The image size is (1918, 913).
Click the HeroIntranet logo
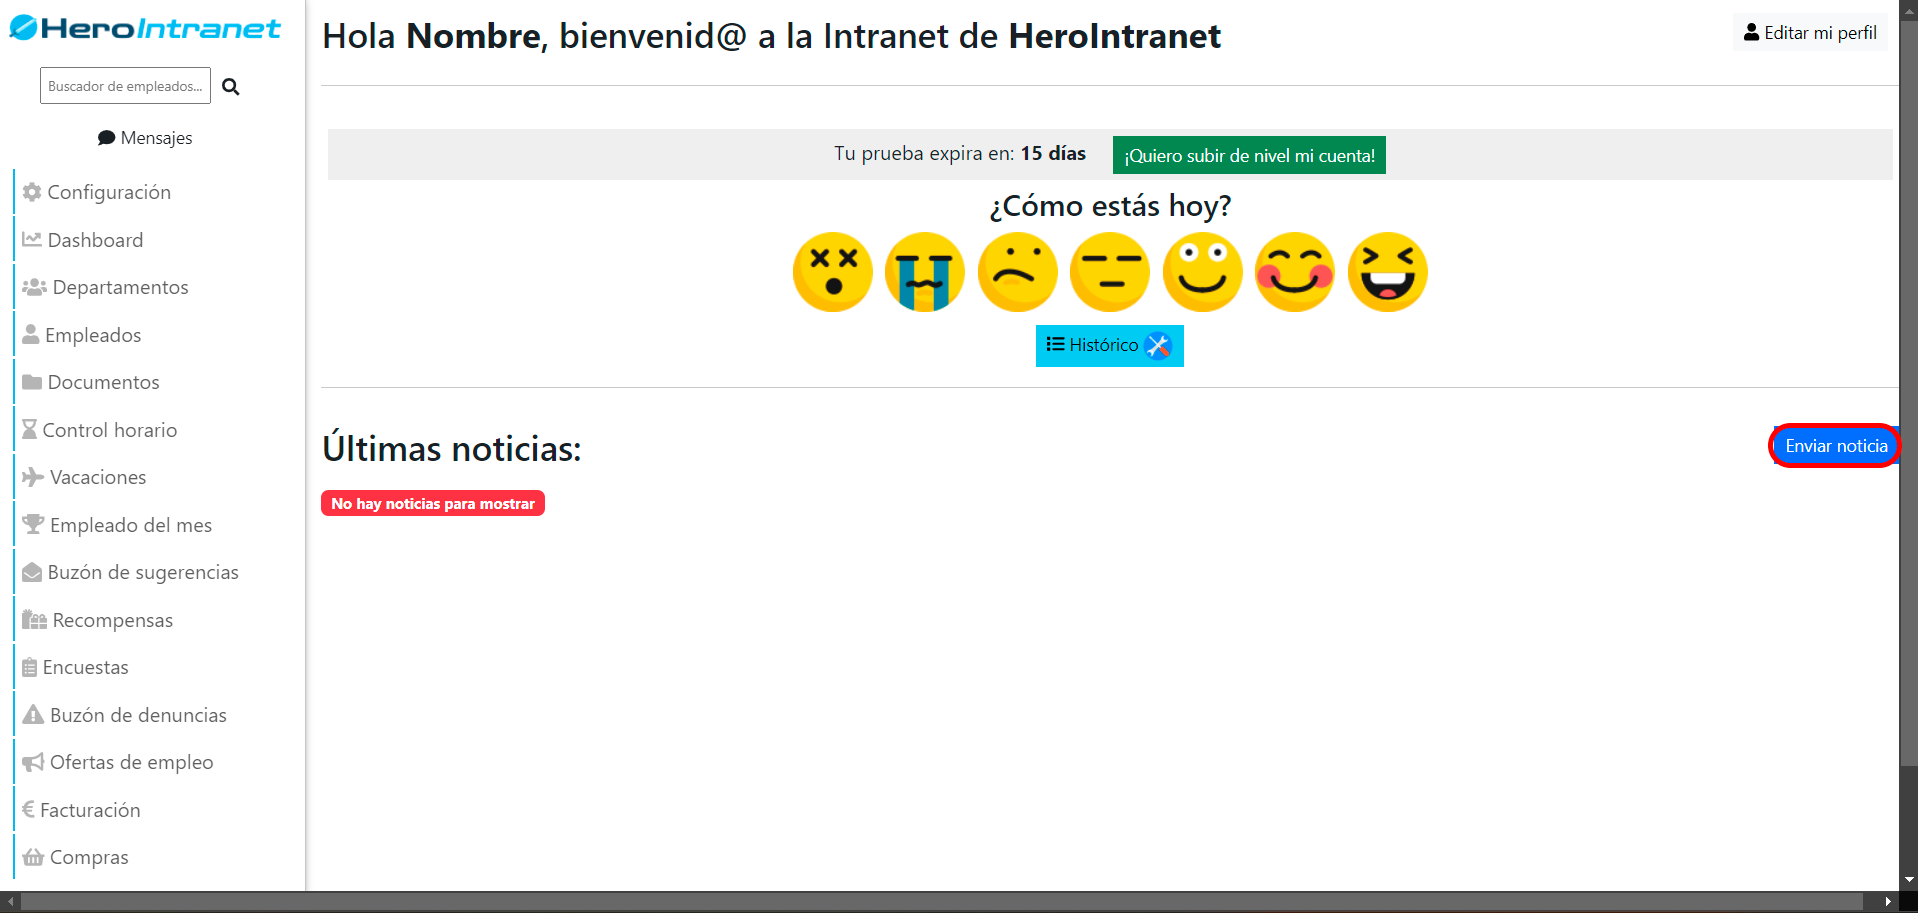pyautogui.click(x=145, y=28)
